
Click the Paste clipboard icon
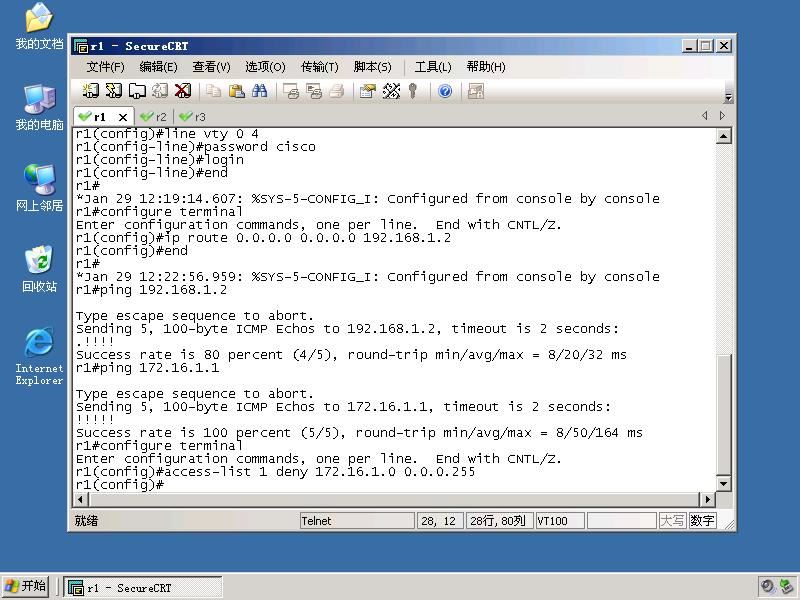point(236,91)
